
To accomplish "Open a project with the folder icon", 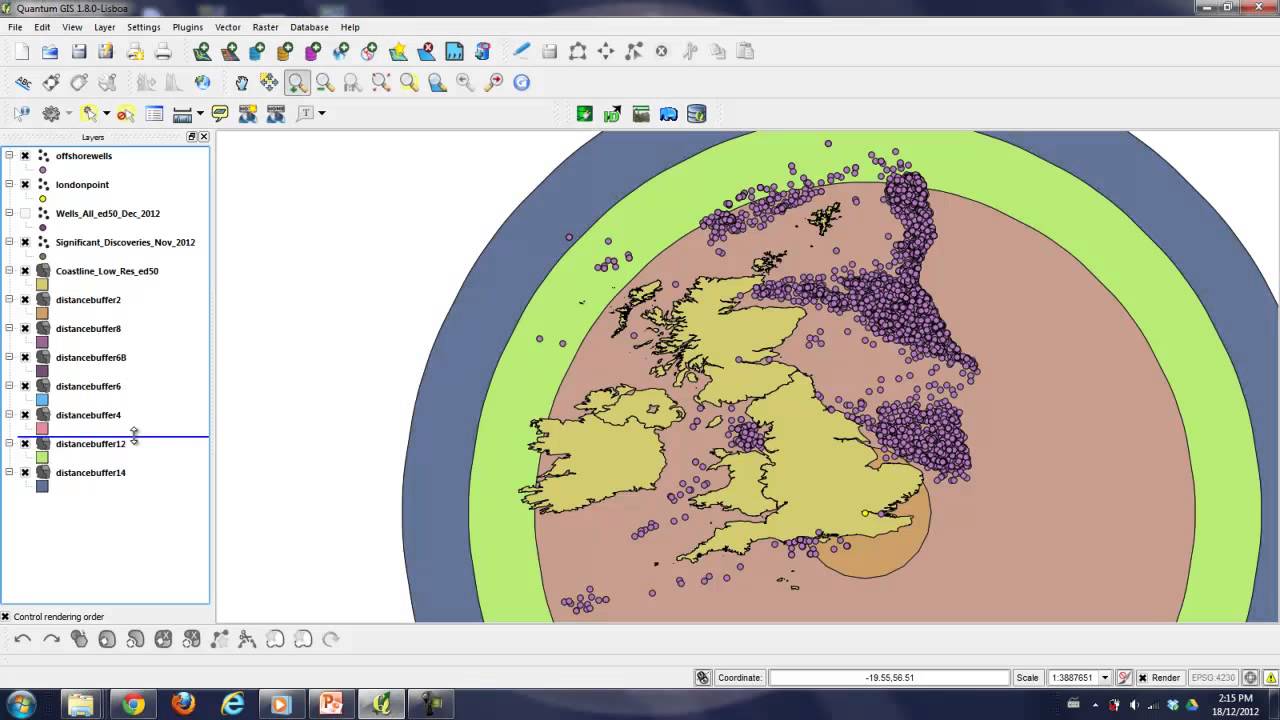I will coord(50,52).
